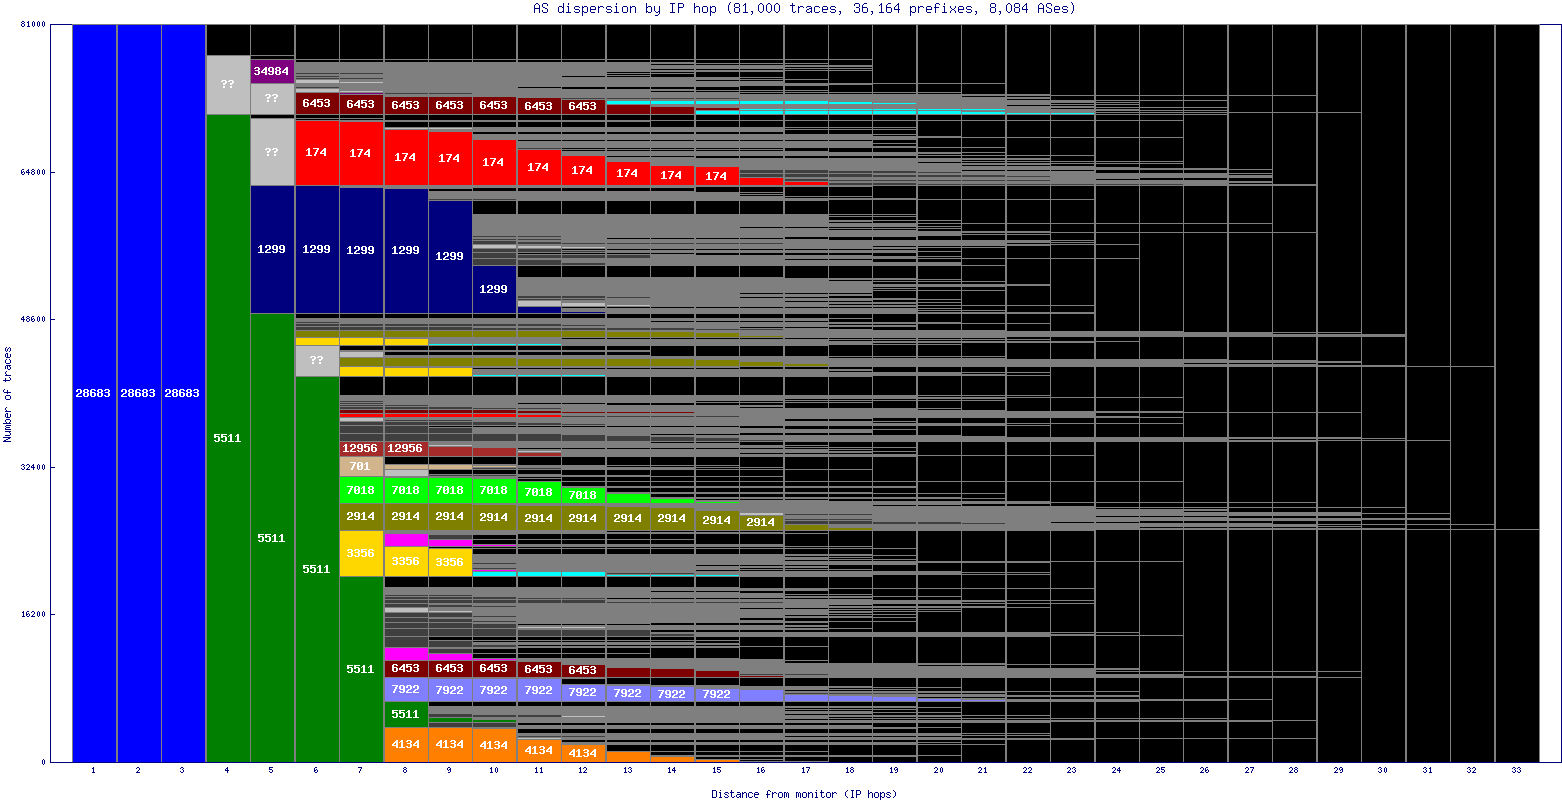Pick bright green 7018 block at hop 12
The height and width of the screenshot is (800, 1562).
pyautogui.click(x=583, y=495)
